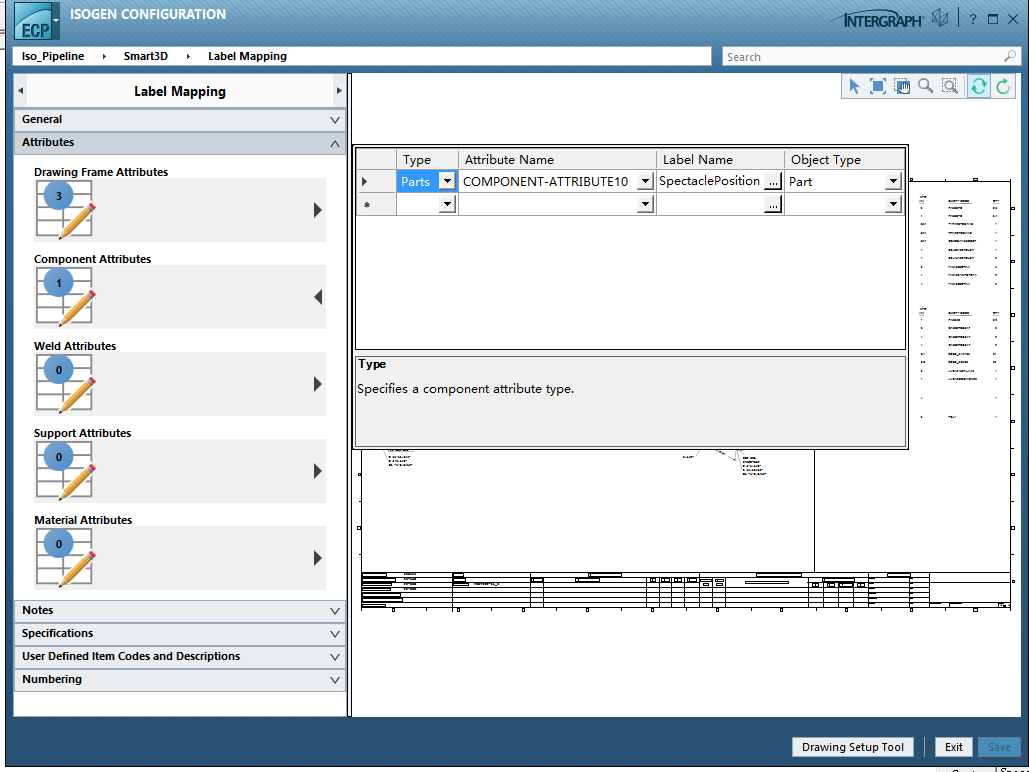Click the Attribute Name column header

point(557,160)
